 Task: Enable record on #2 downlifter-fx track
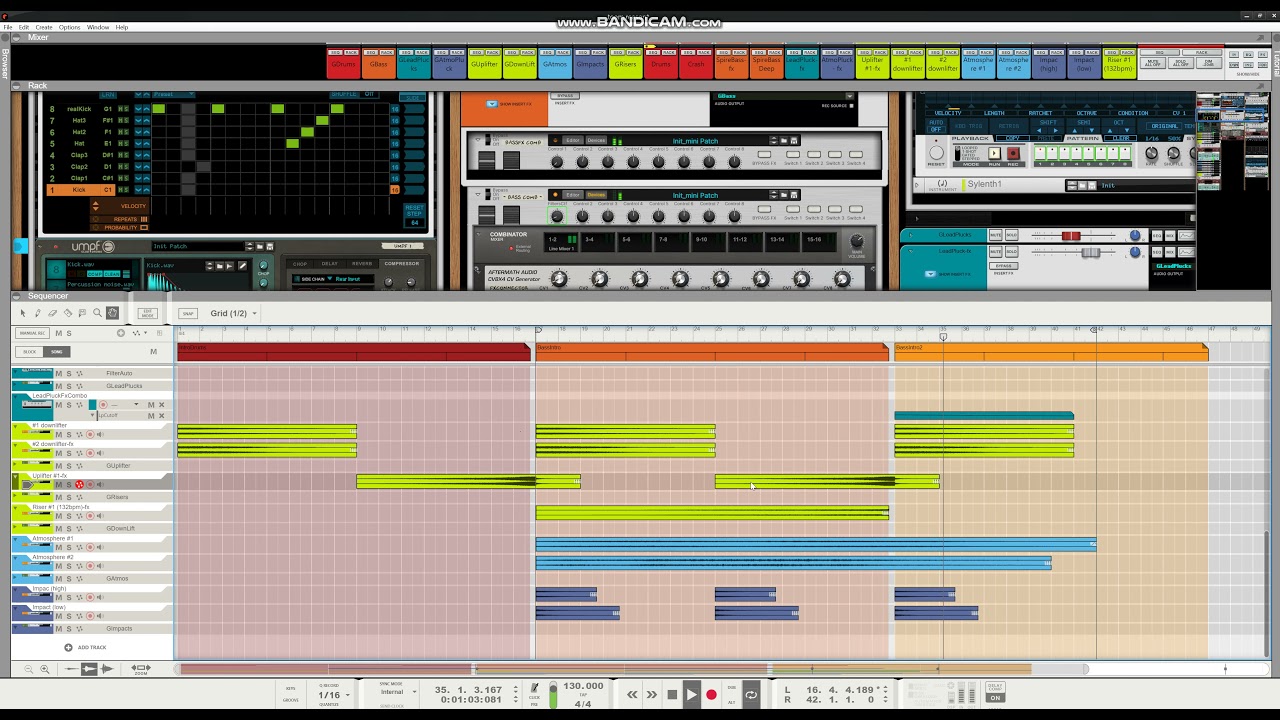tap(90, 454)
